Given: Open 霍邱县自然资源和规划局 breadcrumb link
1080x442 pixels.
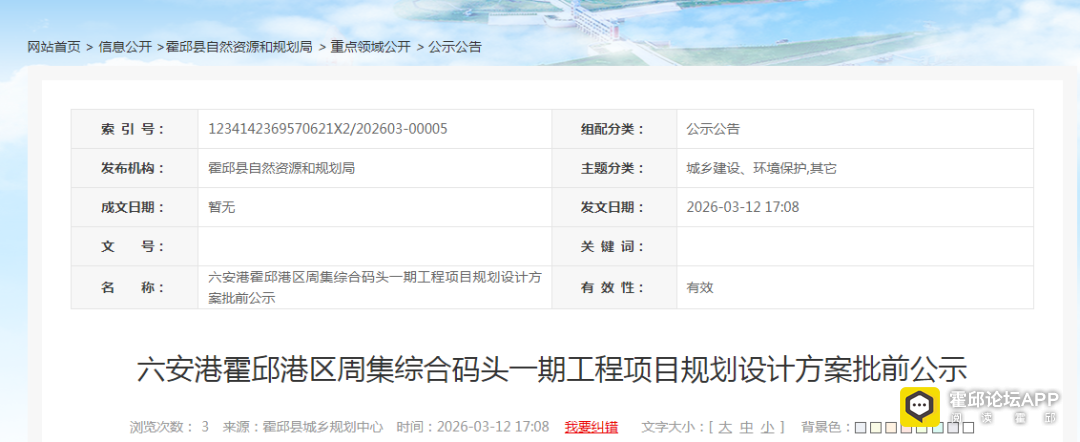Looking at the screenshot, I should click(x=239, y=47).
